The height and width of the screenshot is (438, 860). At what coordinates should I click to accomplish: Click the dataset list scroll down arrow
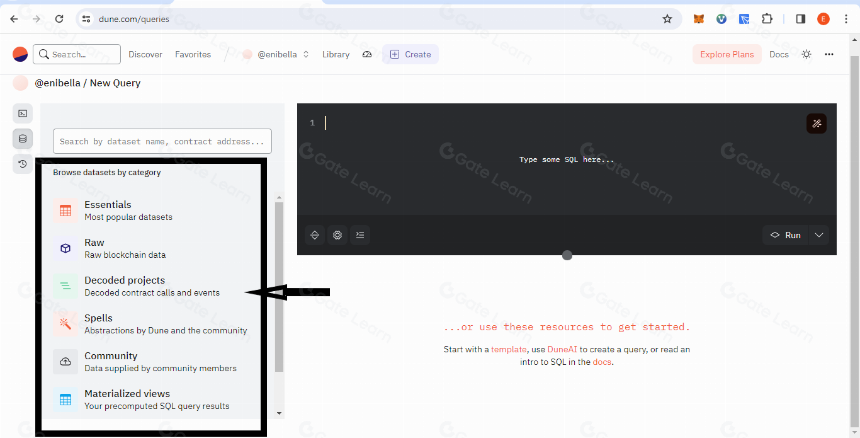tap(279, 413)
